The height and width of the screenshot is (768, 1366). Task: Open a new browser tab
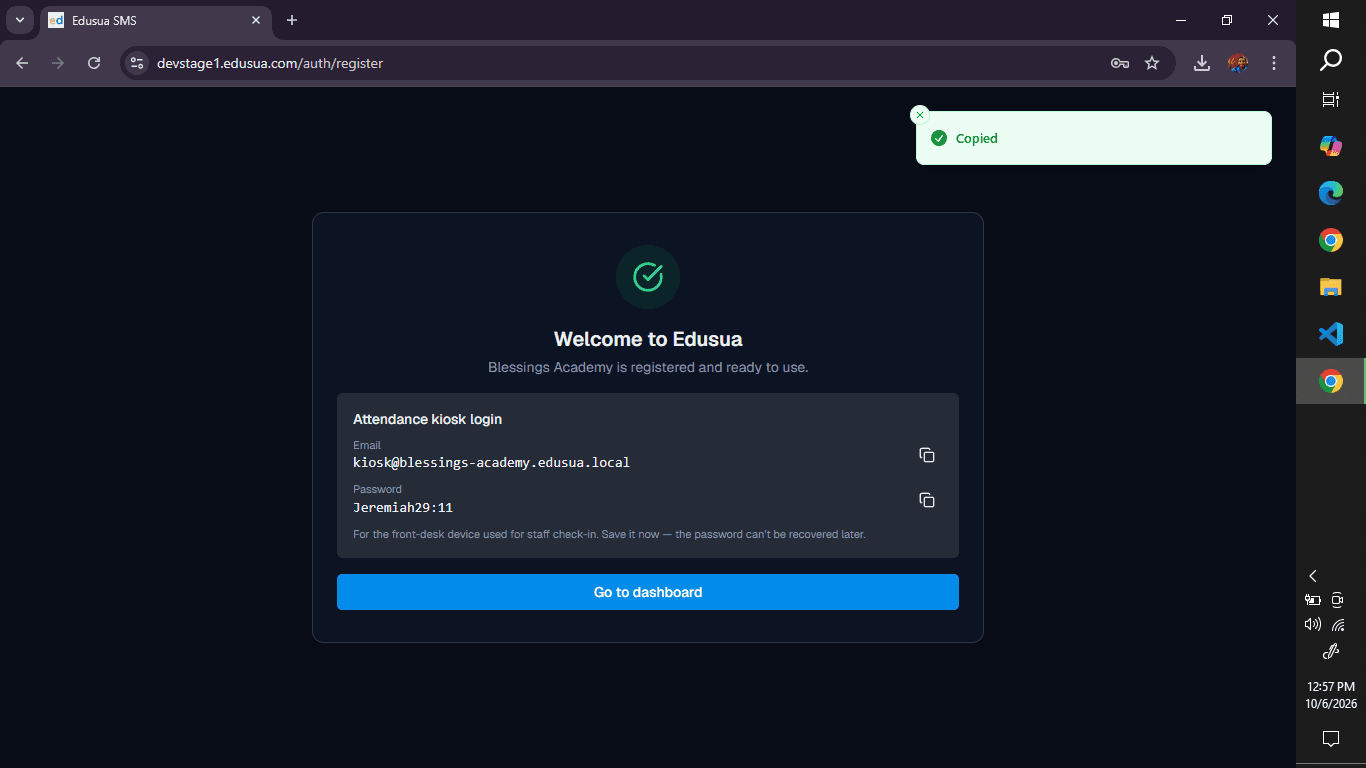(x=292, y=20)
